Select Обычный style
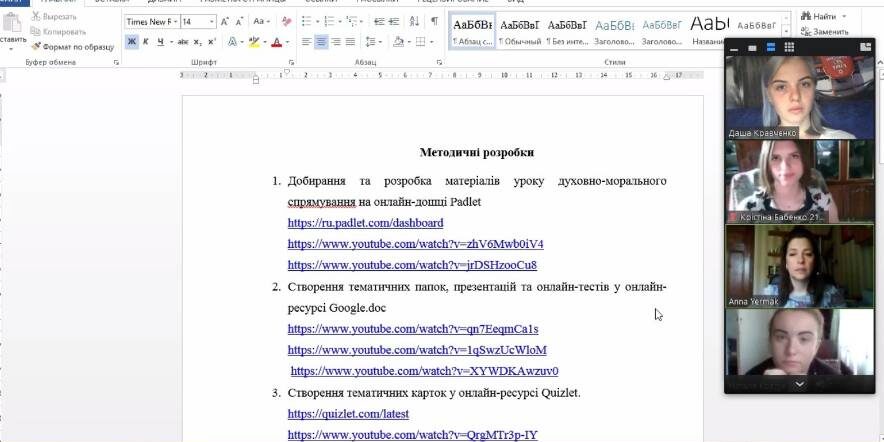 (520, 31)
